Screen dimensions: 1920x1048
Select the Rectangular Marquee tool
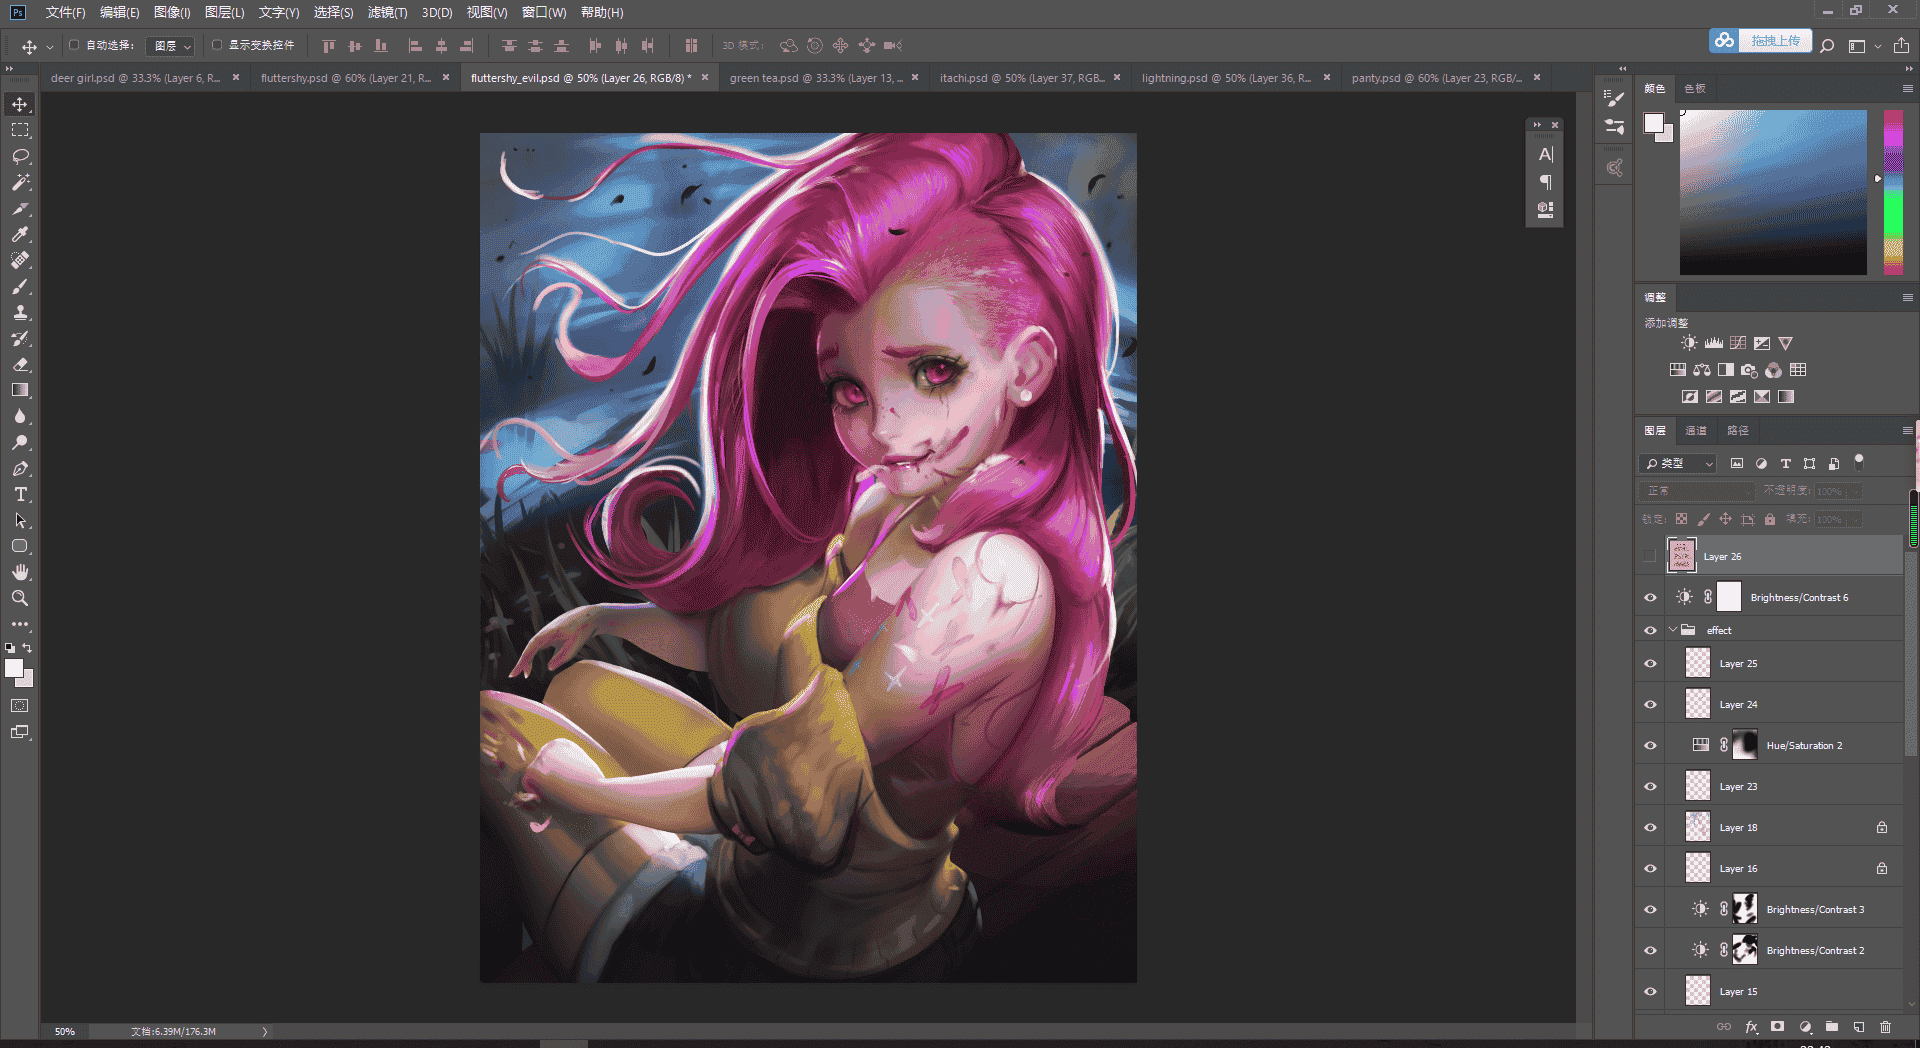point(20,130)
